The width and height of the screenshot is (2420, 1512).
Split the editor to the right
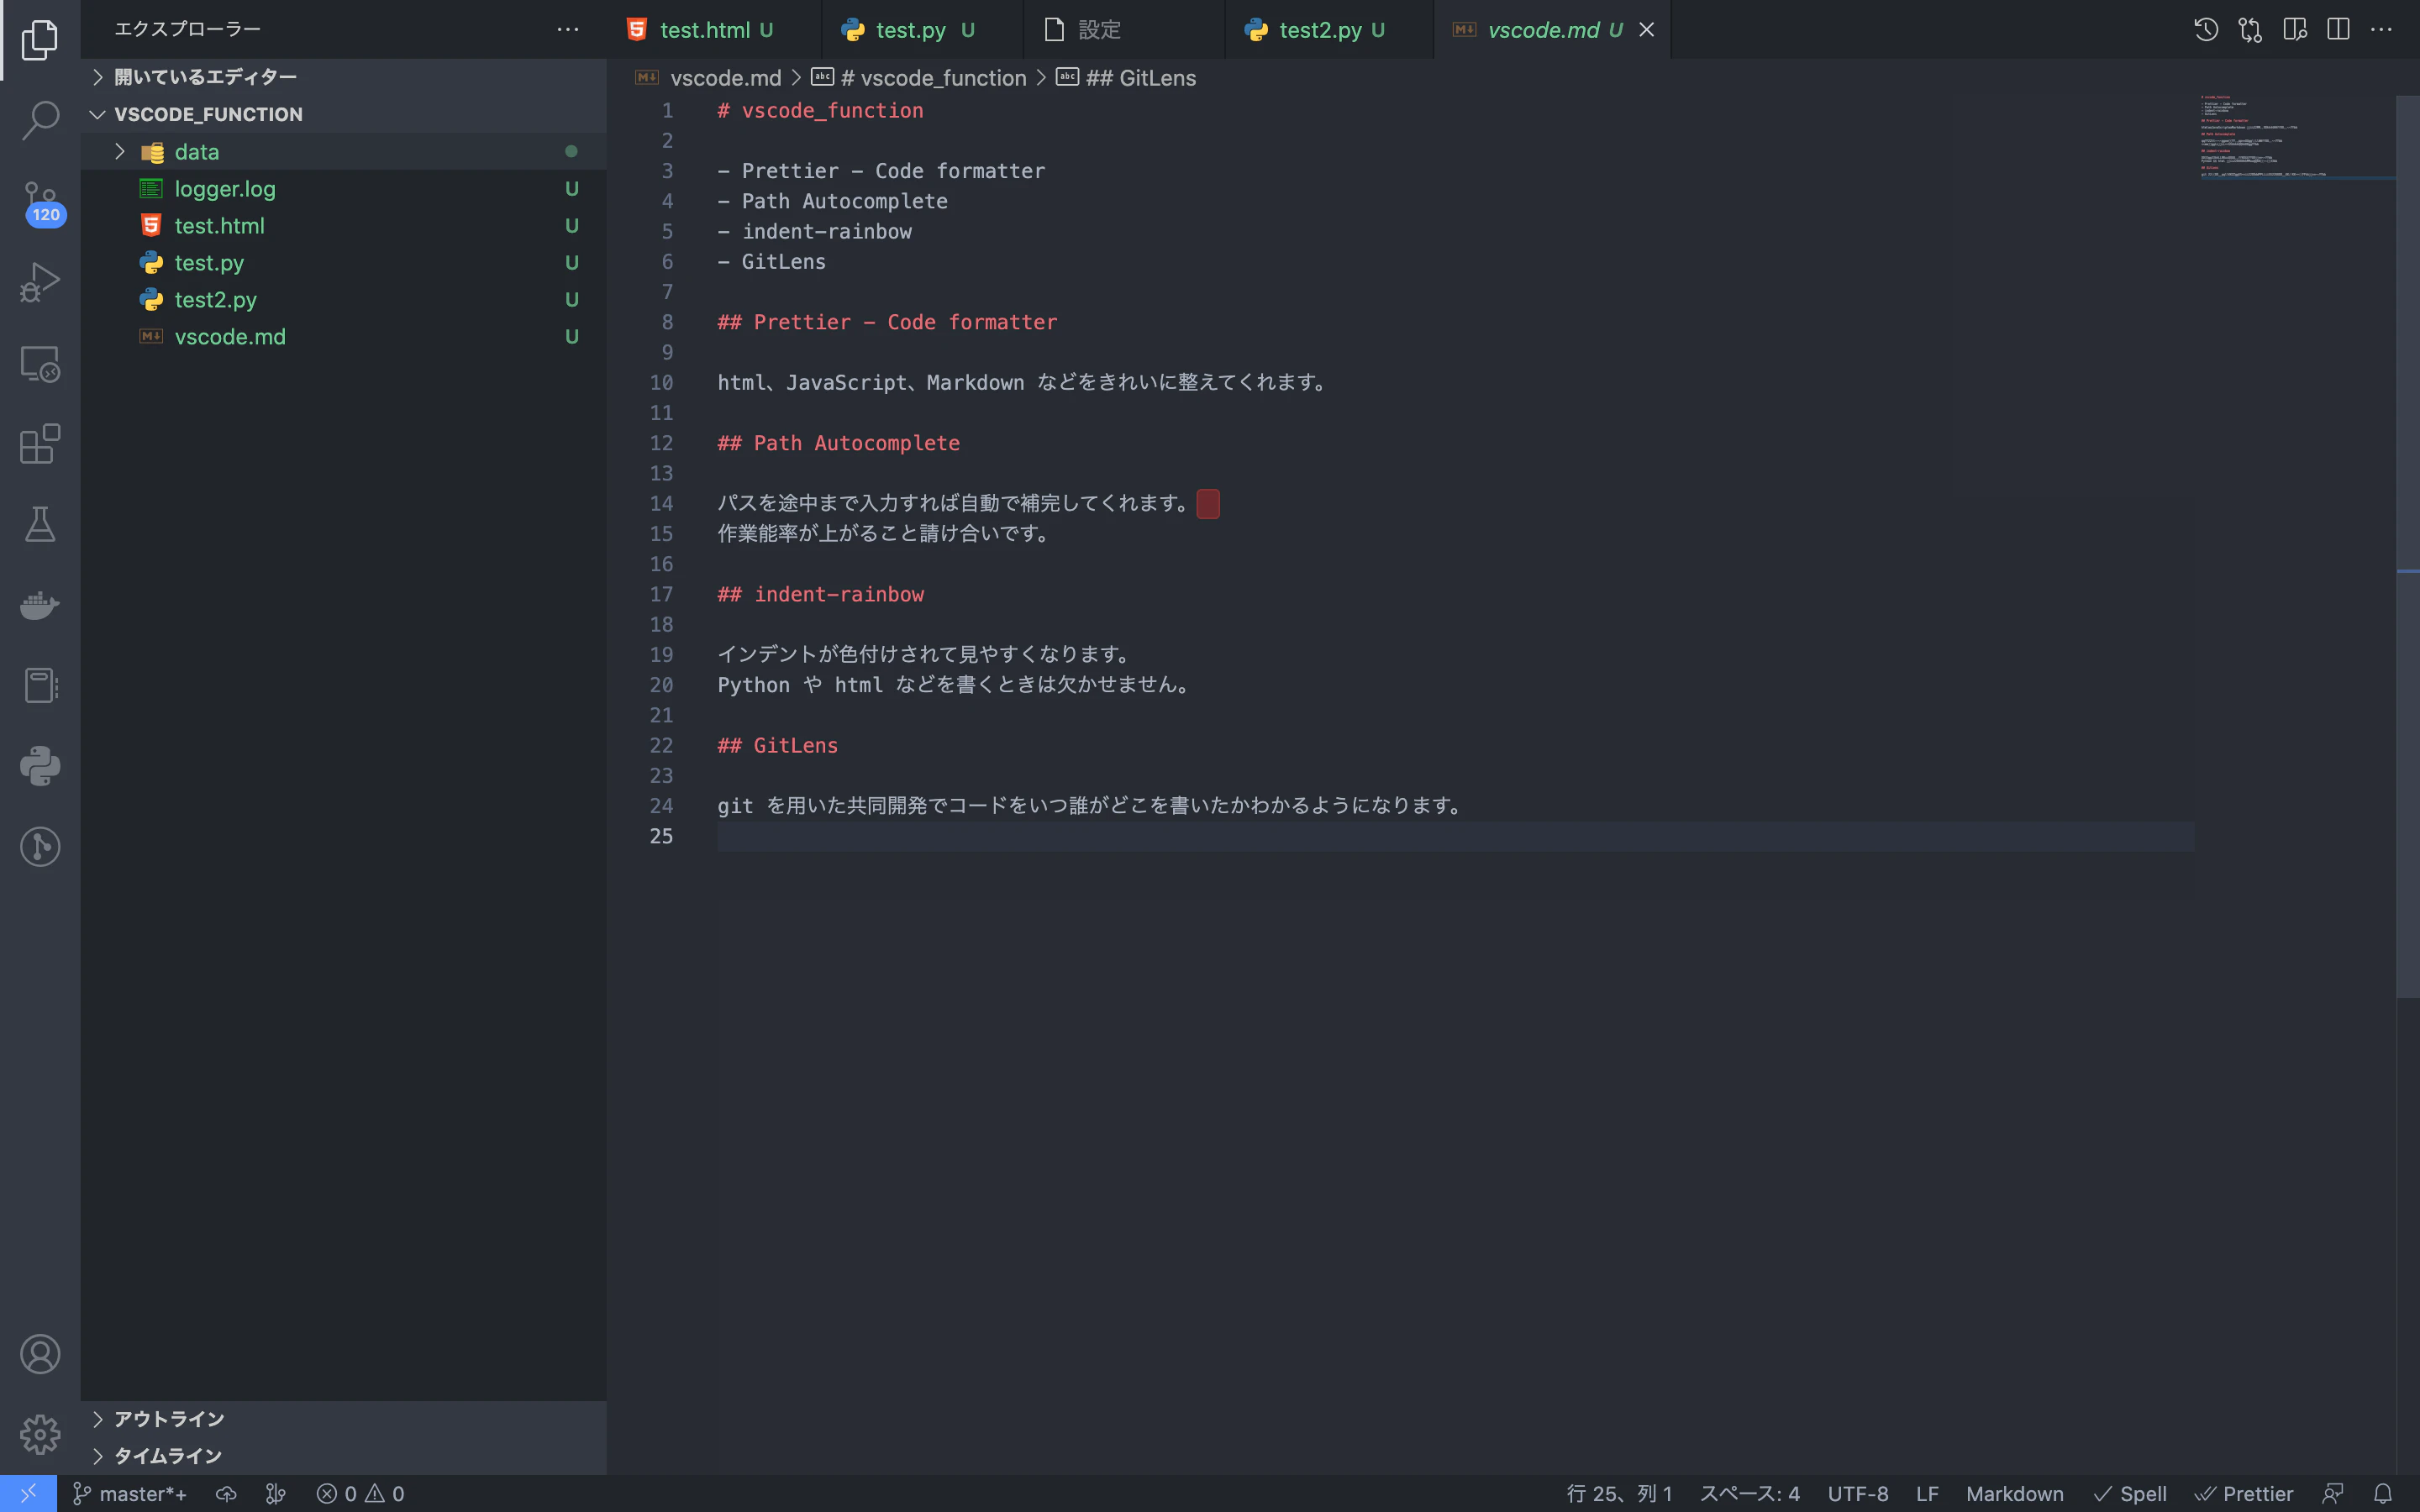coord(2338,30)
